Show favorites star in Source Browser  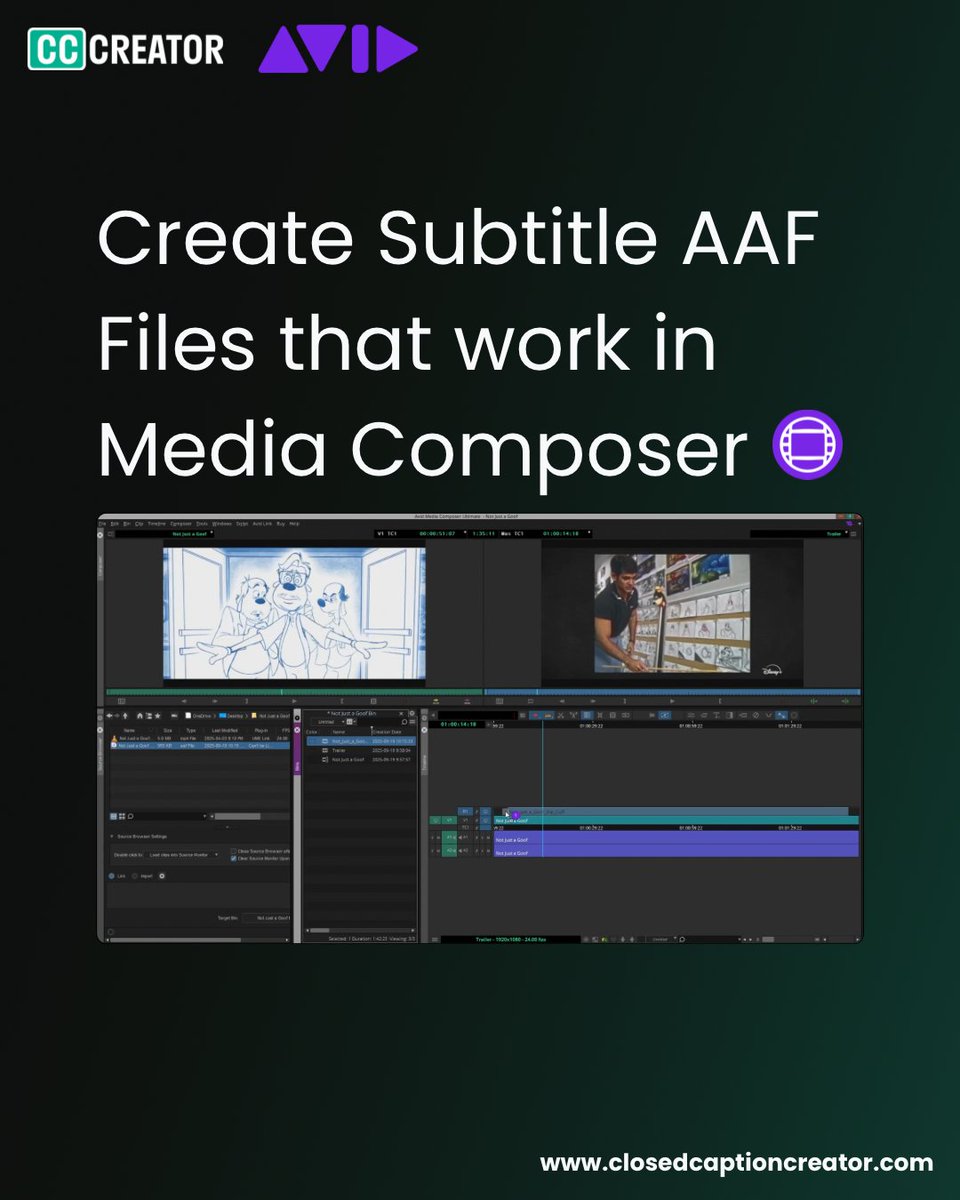[158, 716]
